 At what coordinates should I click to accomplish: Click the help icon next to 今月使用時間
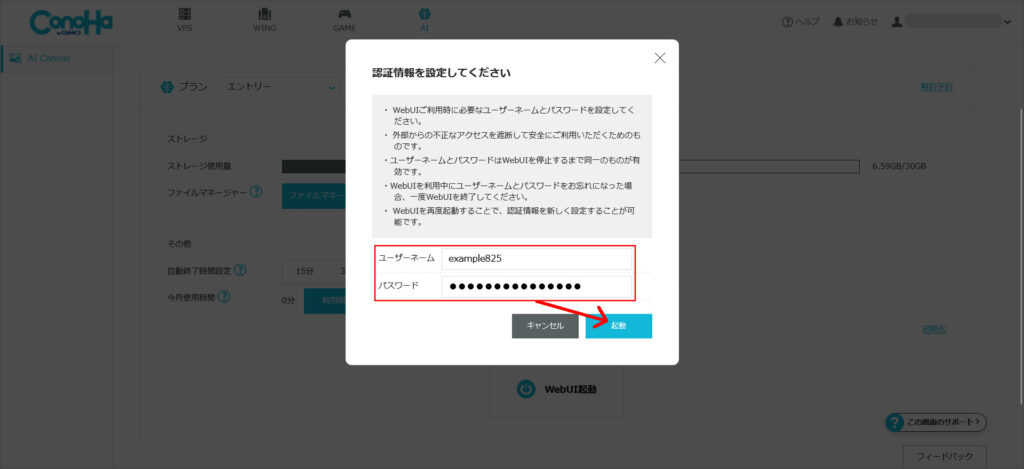(224, 297)
